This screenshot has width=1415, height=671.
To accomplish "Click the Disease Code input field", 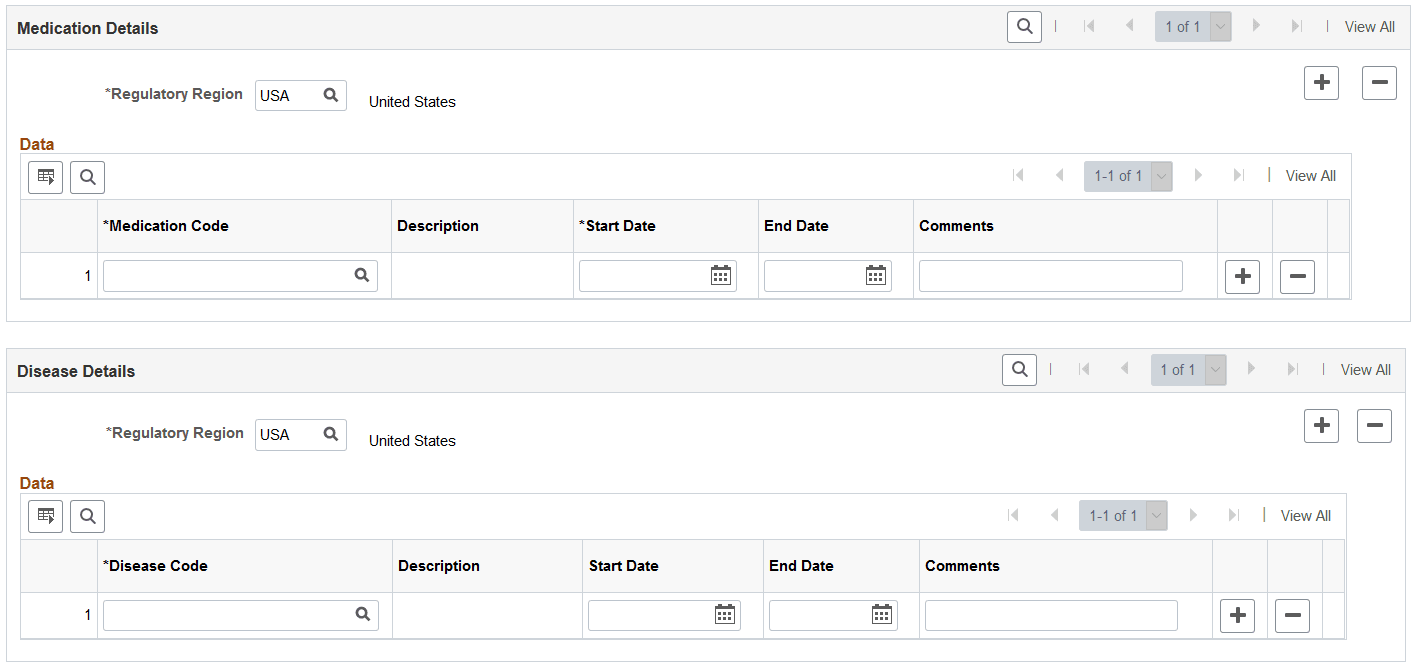I will 228,615.
